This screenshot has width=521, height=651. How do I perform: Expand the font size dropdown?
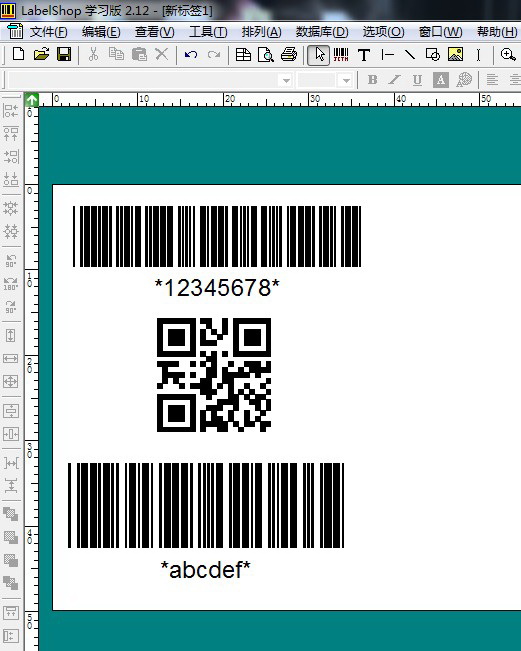point(346,80)
